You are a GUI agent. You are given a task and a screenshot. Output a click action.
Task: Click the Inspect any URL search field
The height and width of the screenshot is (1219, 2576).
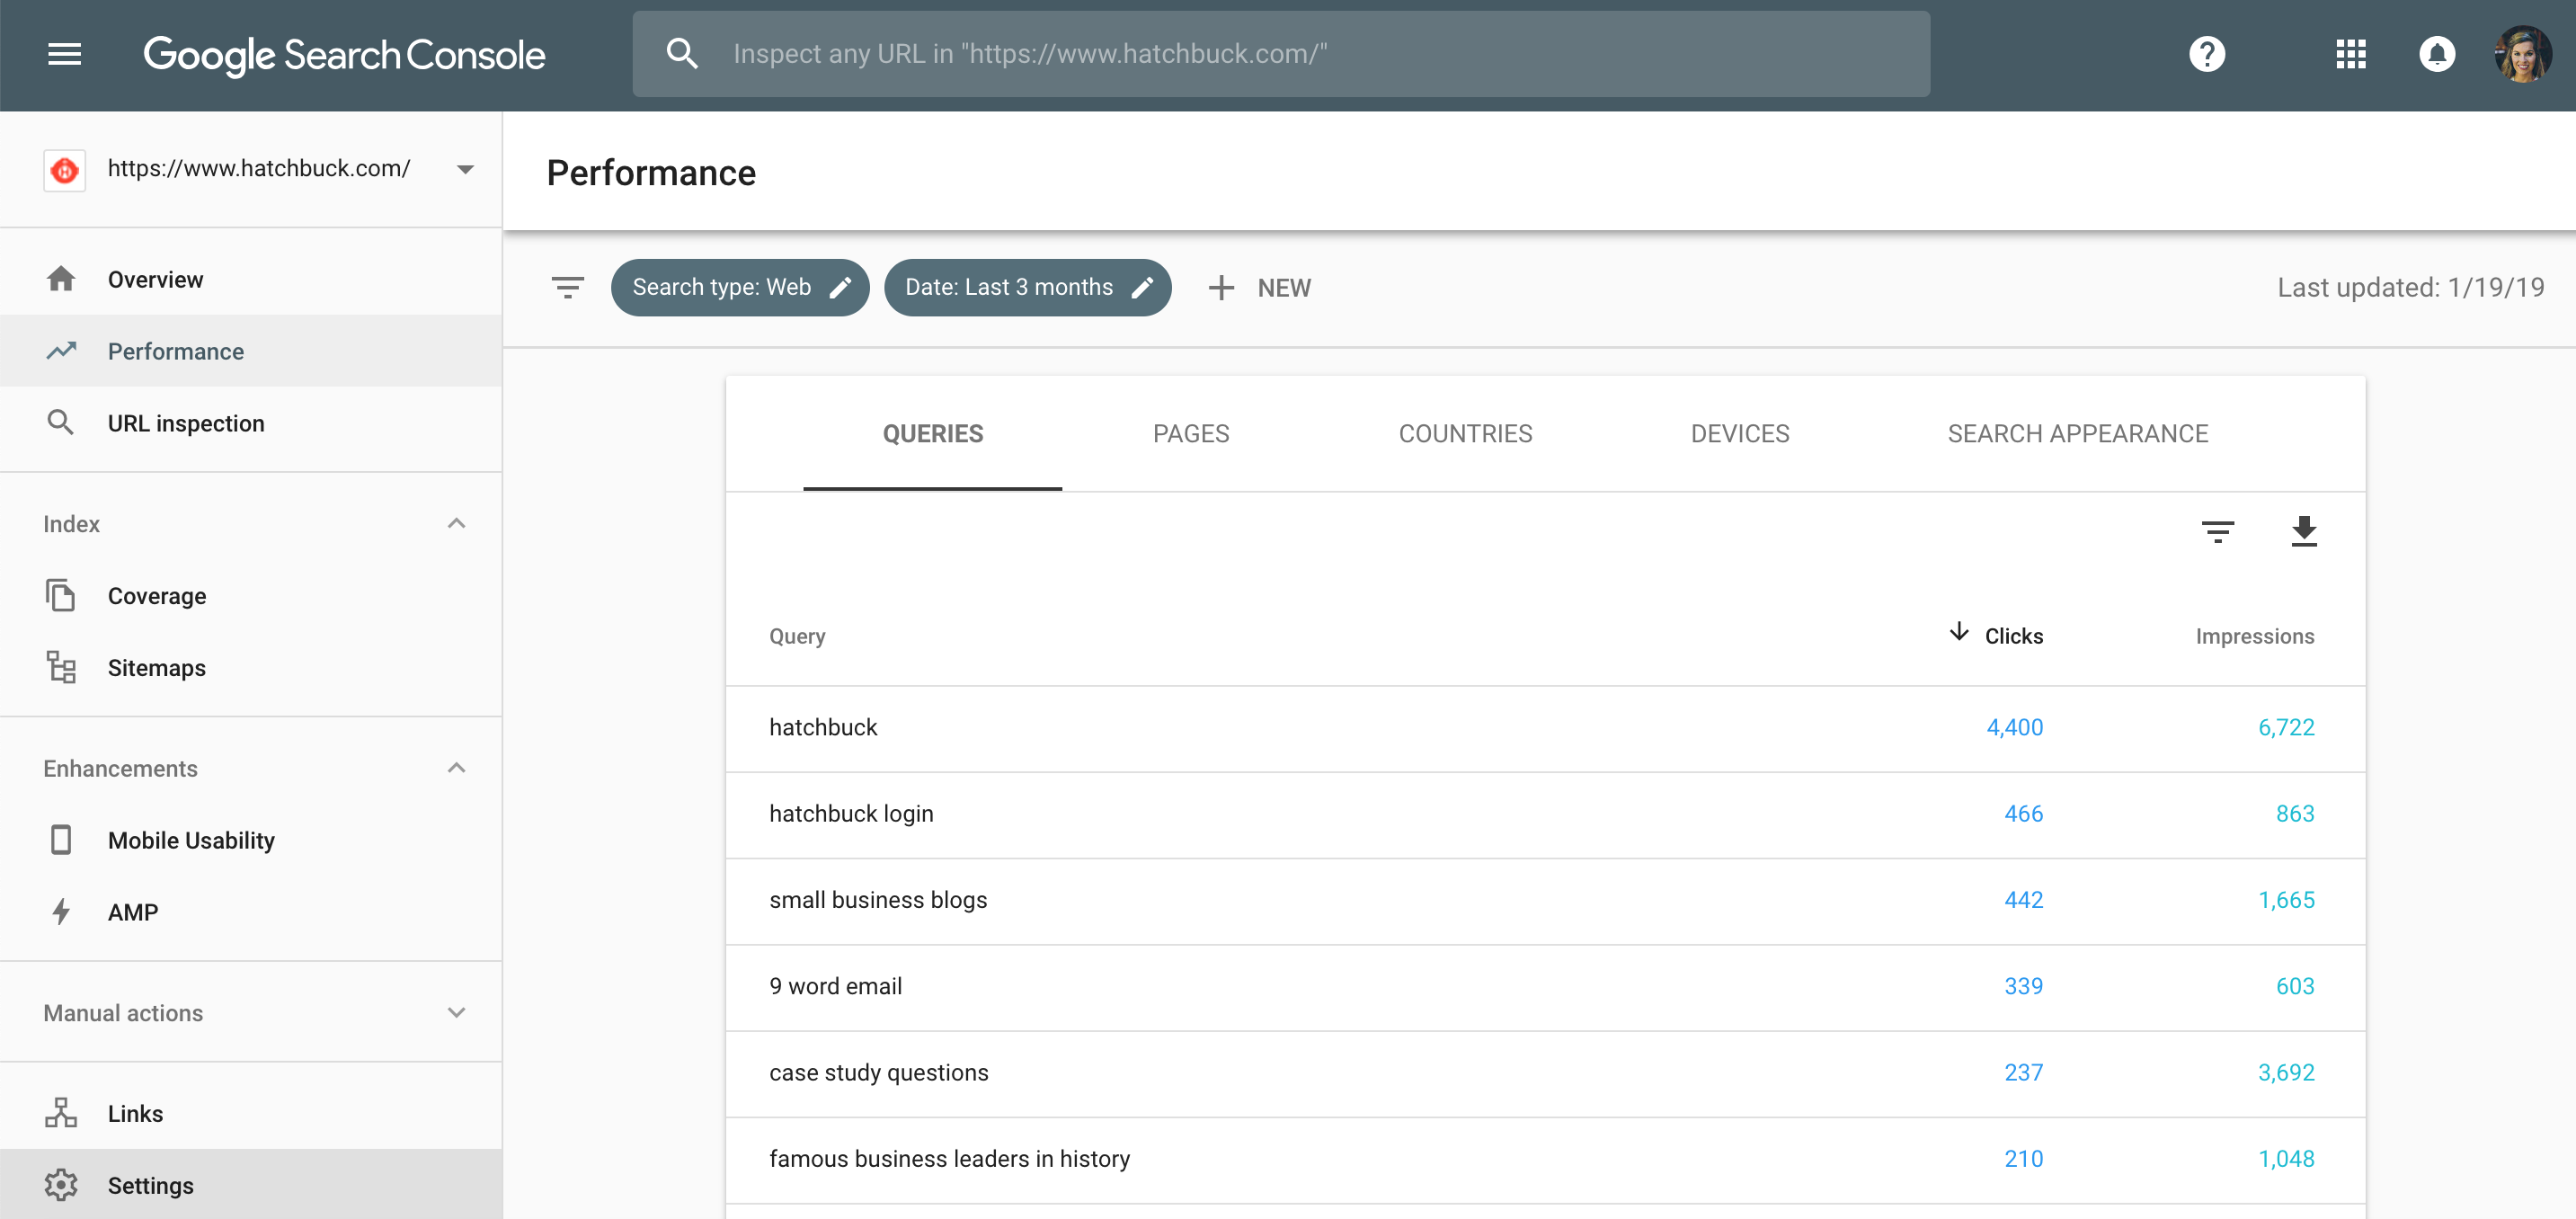[1281, 54]
